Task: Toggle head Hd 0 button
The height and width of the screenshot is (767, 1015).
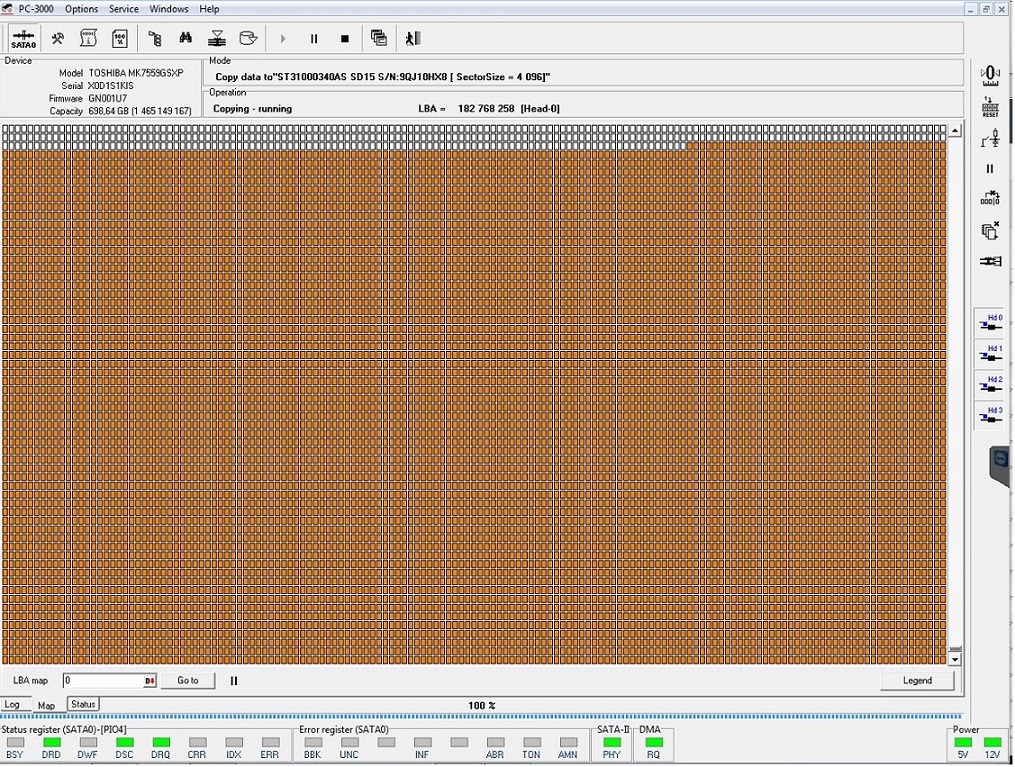Action: pos(990,324)
